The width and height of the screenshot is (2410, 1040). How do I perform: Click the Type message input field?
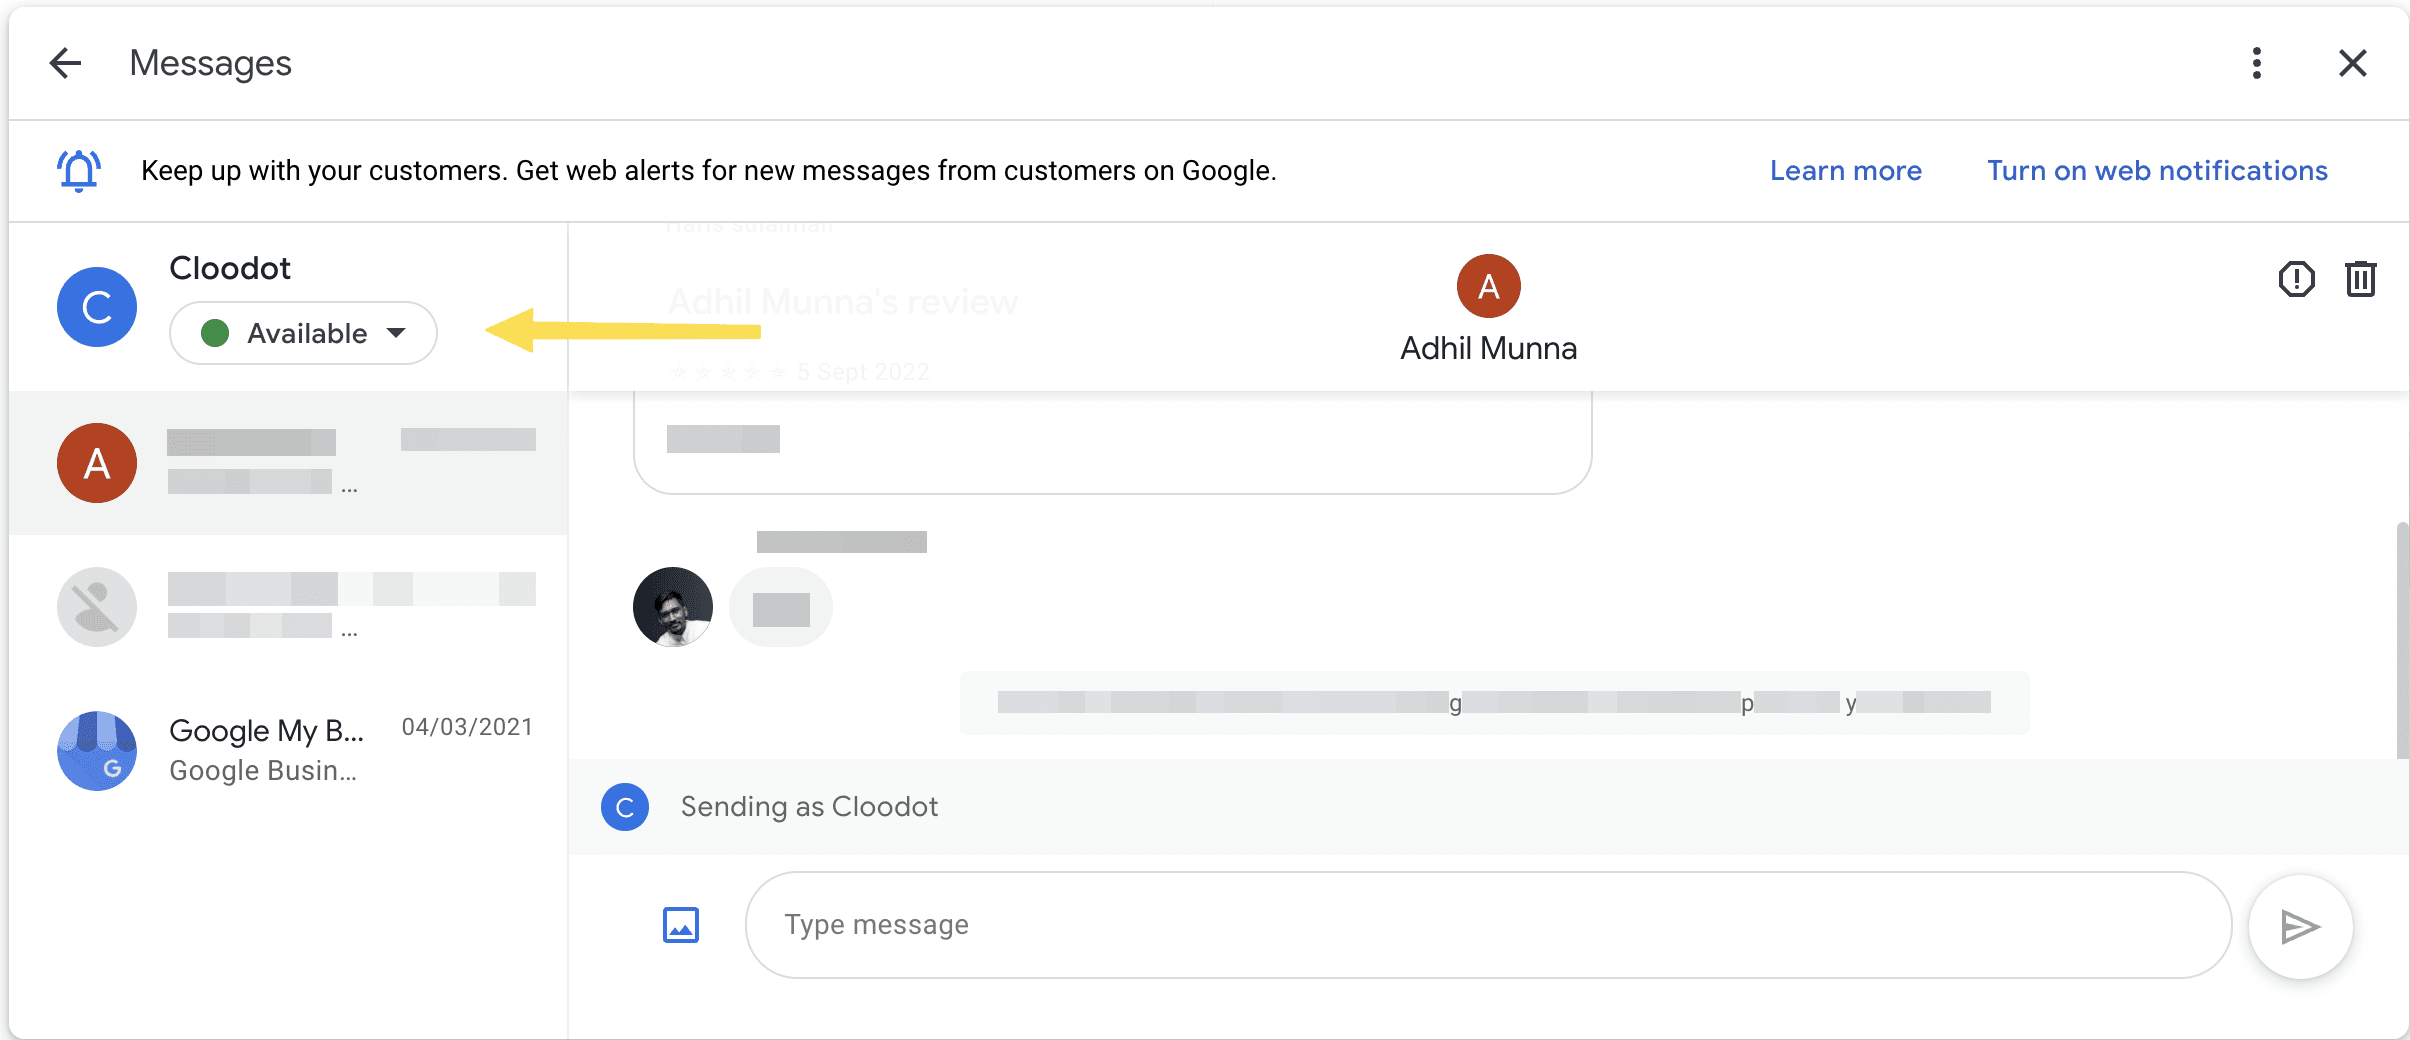[x=1488, y=925]
